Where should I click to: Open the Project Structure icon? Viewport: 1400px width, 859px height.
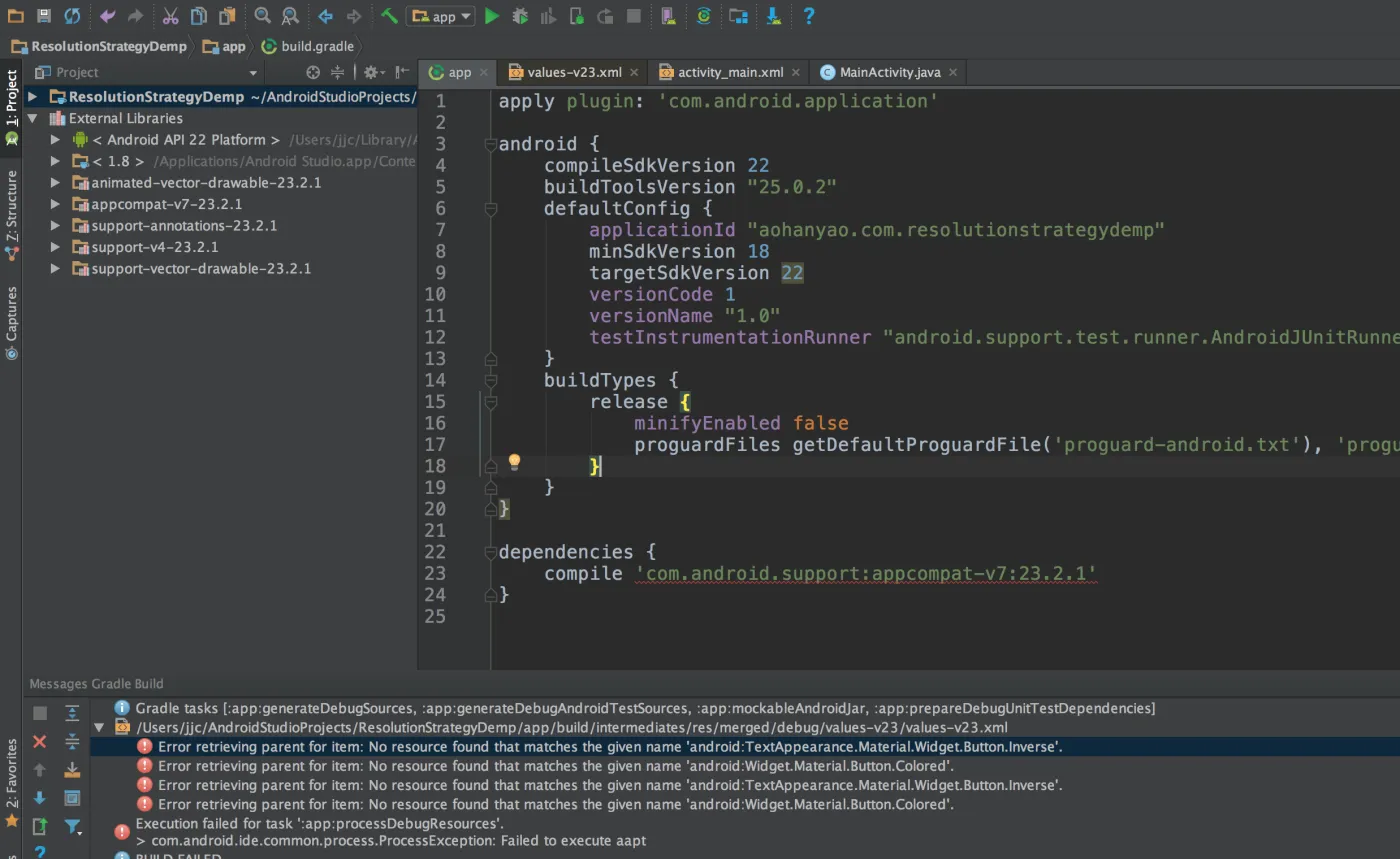pyautogui.click(x=738, y=16)
